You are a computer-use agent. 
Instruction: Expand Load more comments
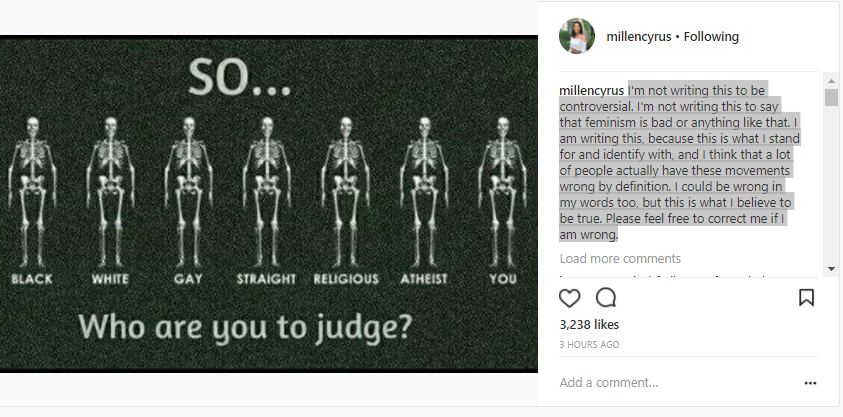click(620, 258)
